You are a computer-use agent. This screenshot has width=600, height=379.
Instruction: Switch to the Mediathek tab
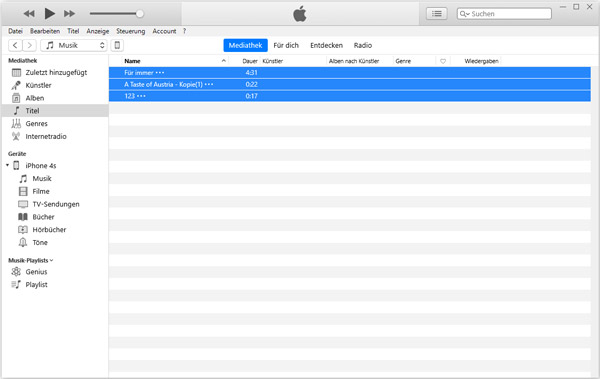coord(245,45)
